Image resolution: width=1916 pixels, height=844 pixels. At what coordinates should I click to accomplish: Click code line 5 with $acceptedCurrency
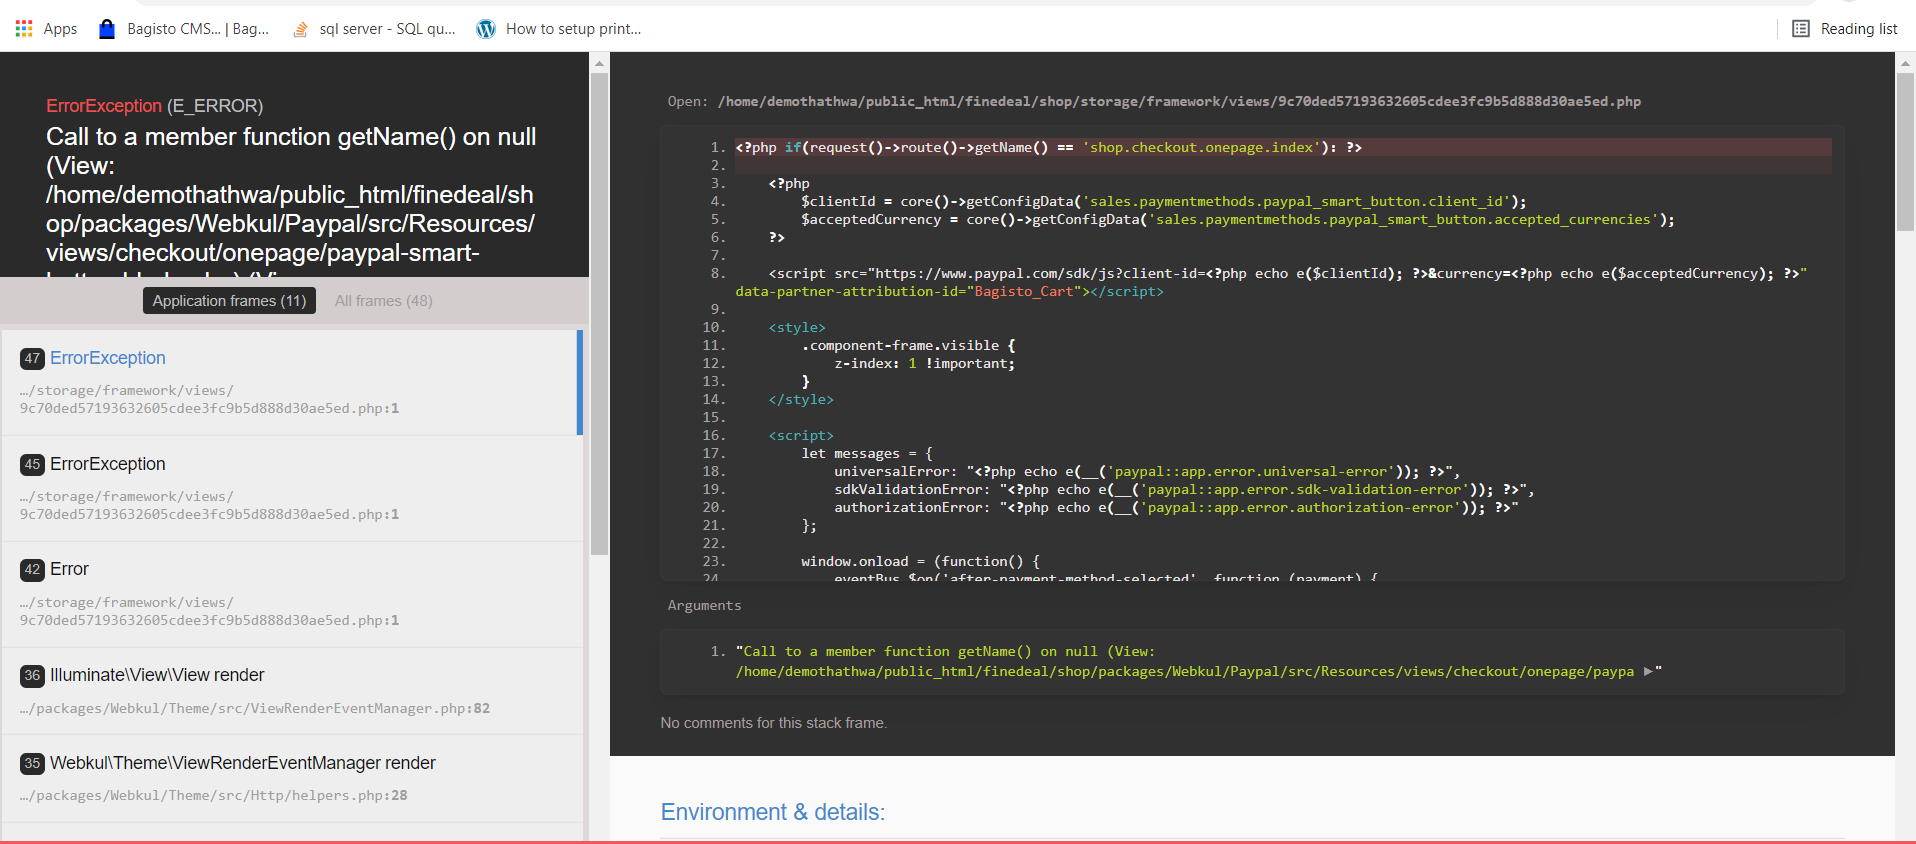tap(1237, 219)
